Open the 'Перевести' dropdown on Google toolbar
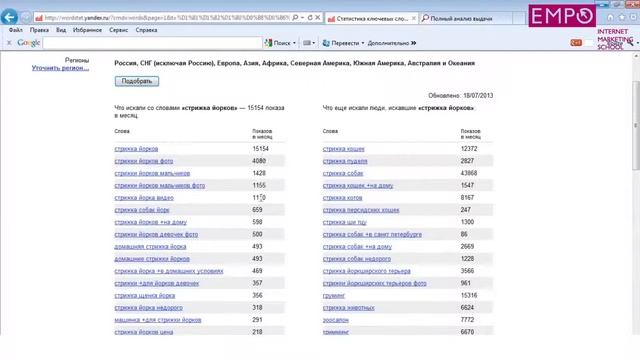Viewport: 640px width, 360px height. tap(363, 43)
